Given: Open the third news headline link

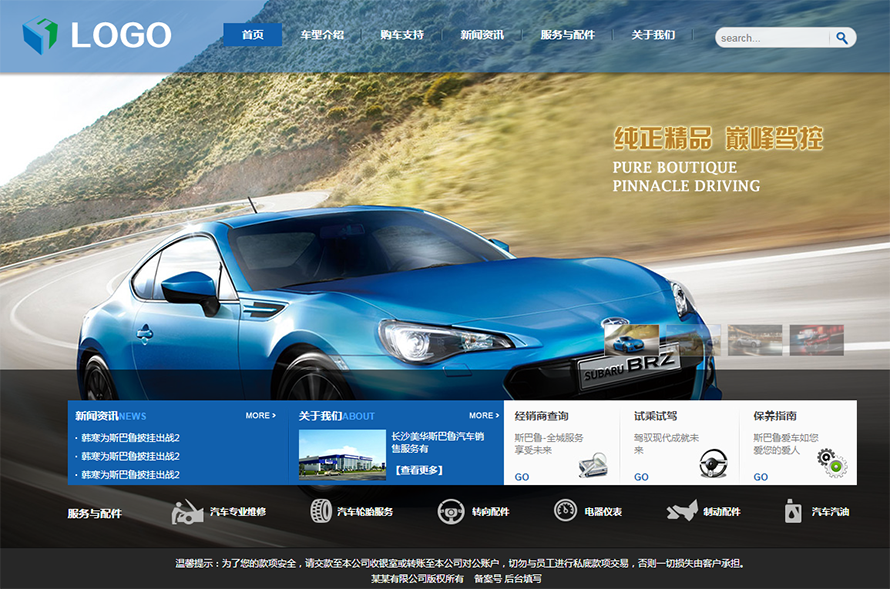Looking at the screenshot, I should 131,474.
